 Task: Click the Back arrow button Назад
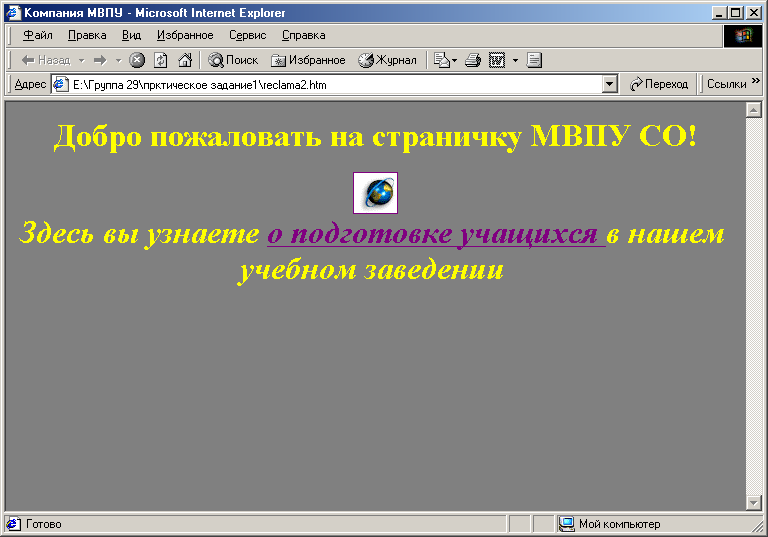point(46,60)
